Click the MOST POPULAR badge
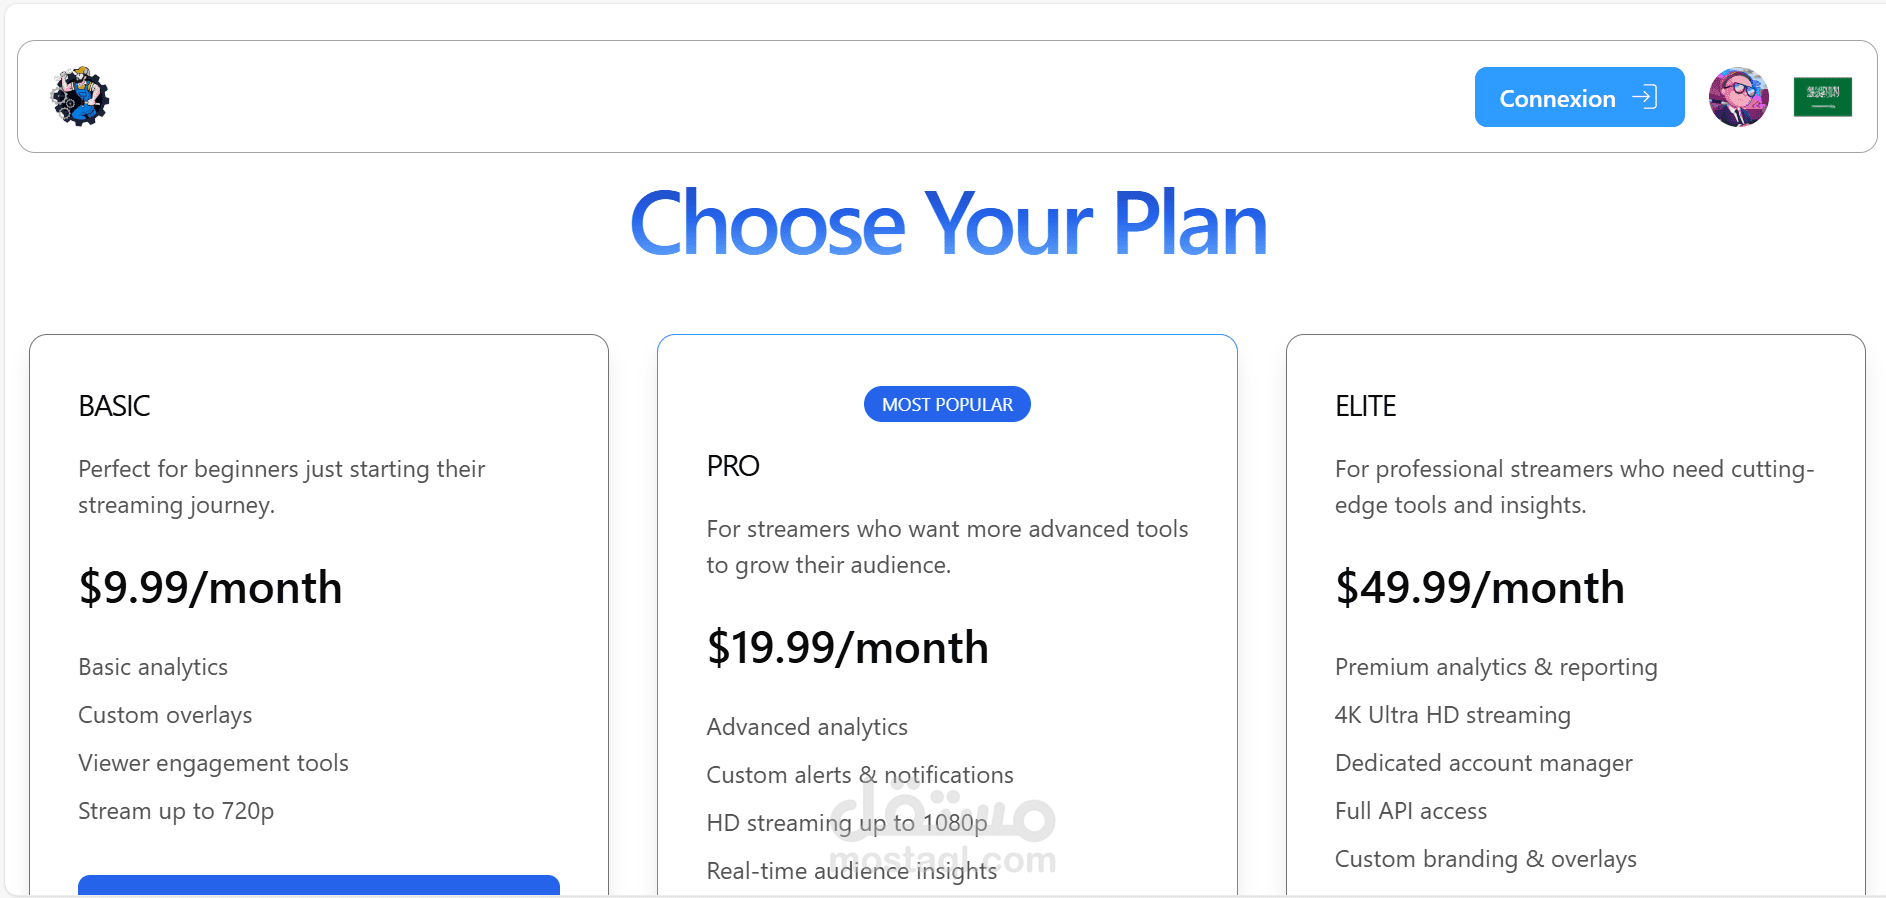The height and width of the screenshot is (898, 1886). [947, 404]
